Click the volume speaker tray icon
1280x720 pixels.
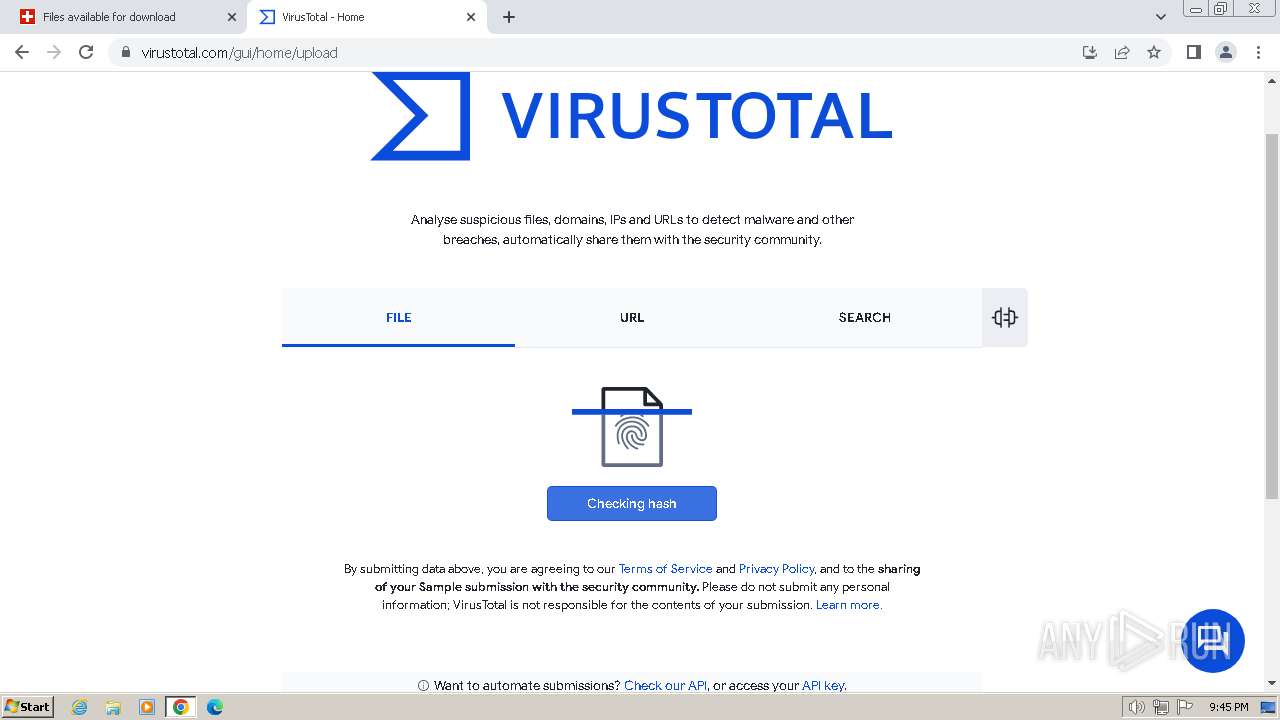(1136, 707)
